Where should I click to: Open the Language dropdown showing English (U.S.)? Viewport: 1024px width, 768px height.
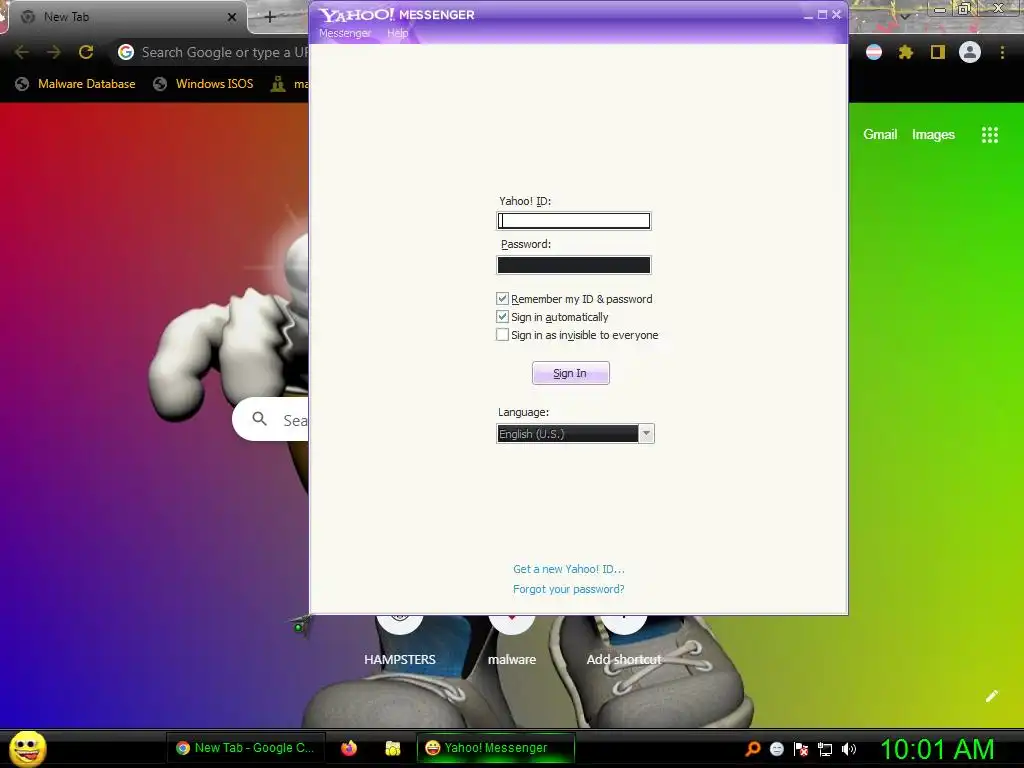point(575,434)
